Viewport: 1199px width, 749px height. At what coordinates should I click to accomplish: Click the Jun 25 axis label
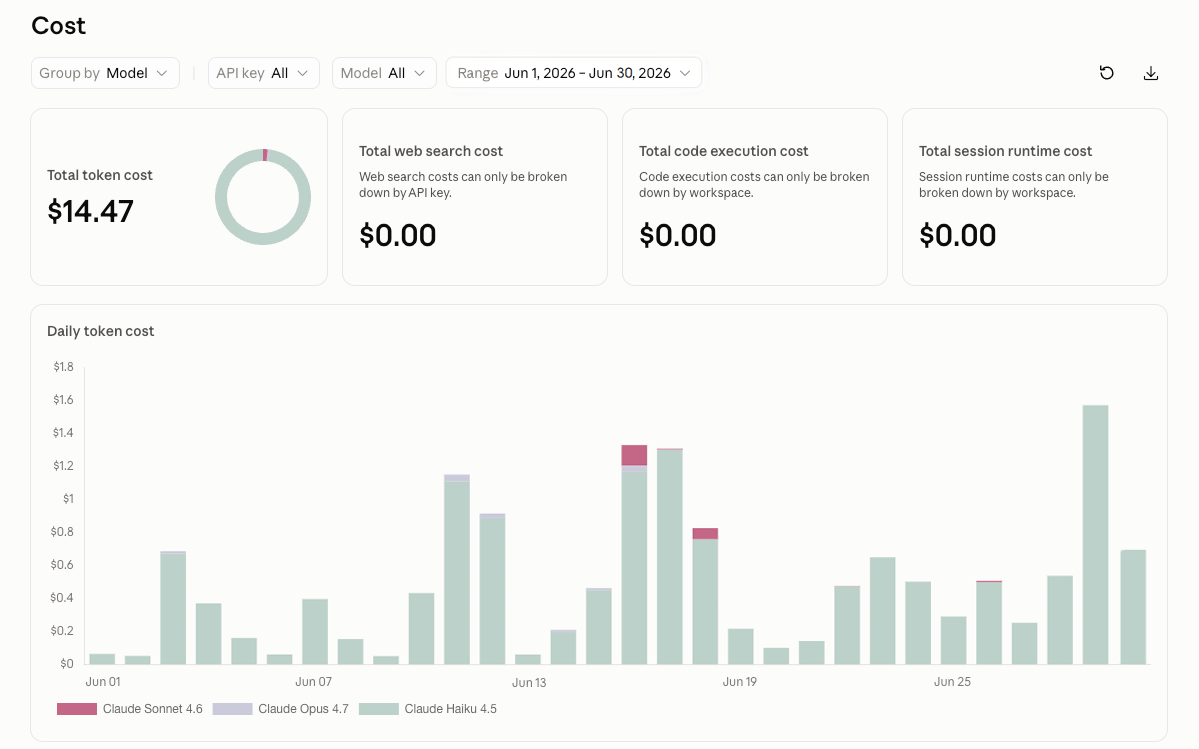point(952,682)
